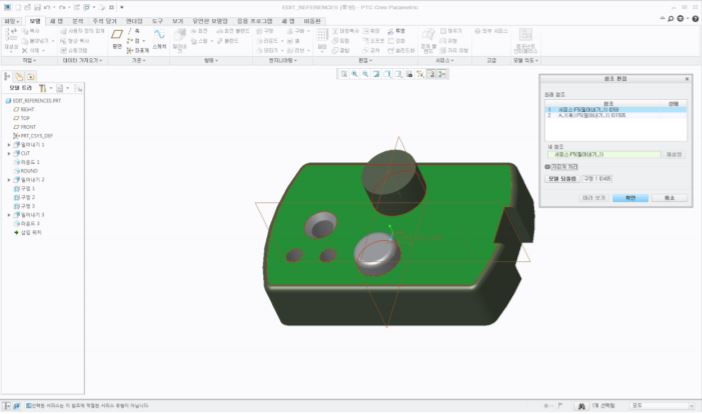Screen dimensions: 702x414
Task: Open the command search magnifier icon
Action: [x=671, y=19]
